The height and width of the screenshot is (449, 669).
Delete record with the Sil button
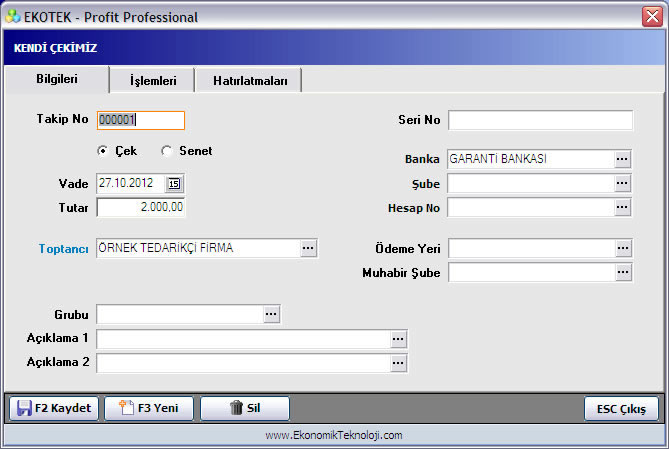click(245, 408)
